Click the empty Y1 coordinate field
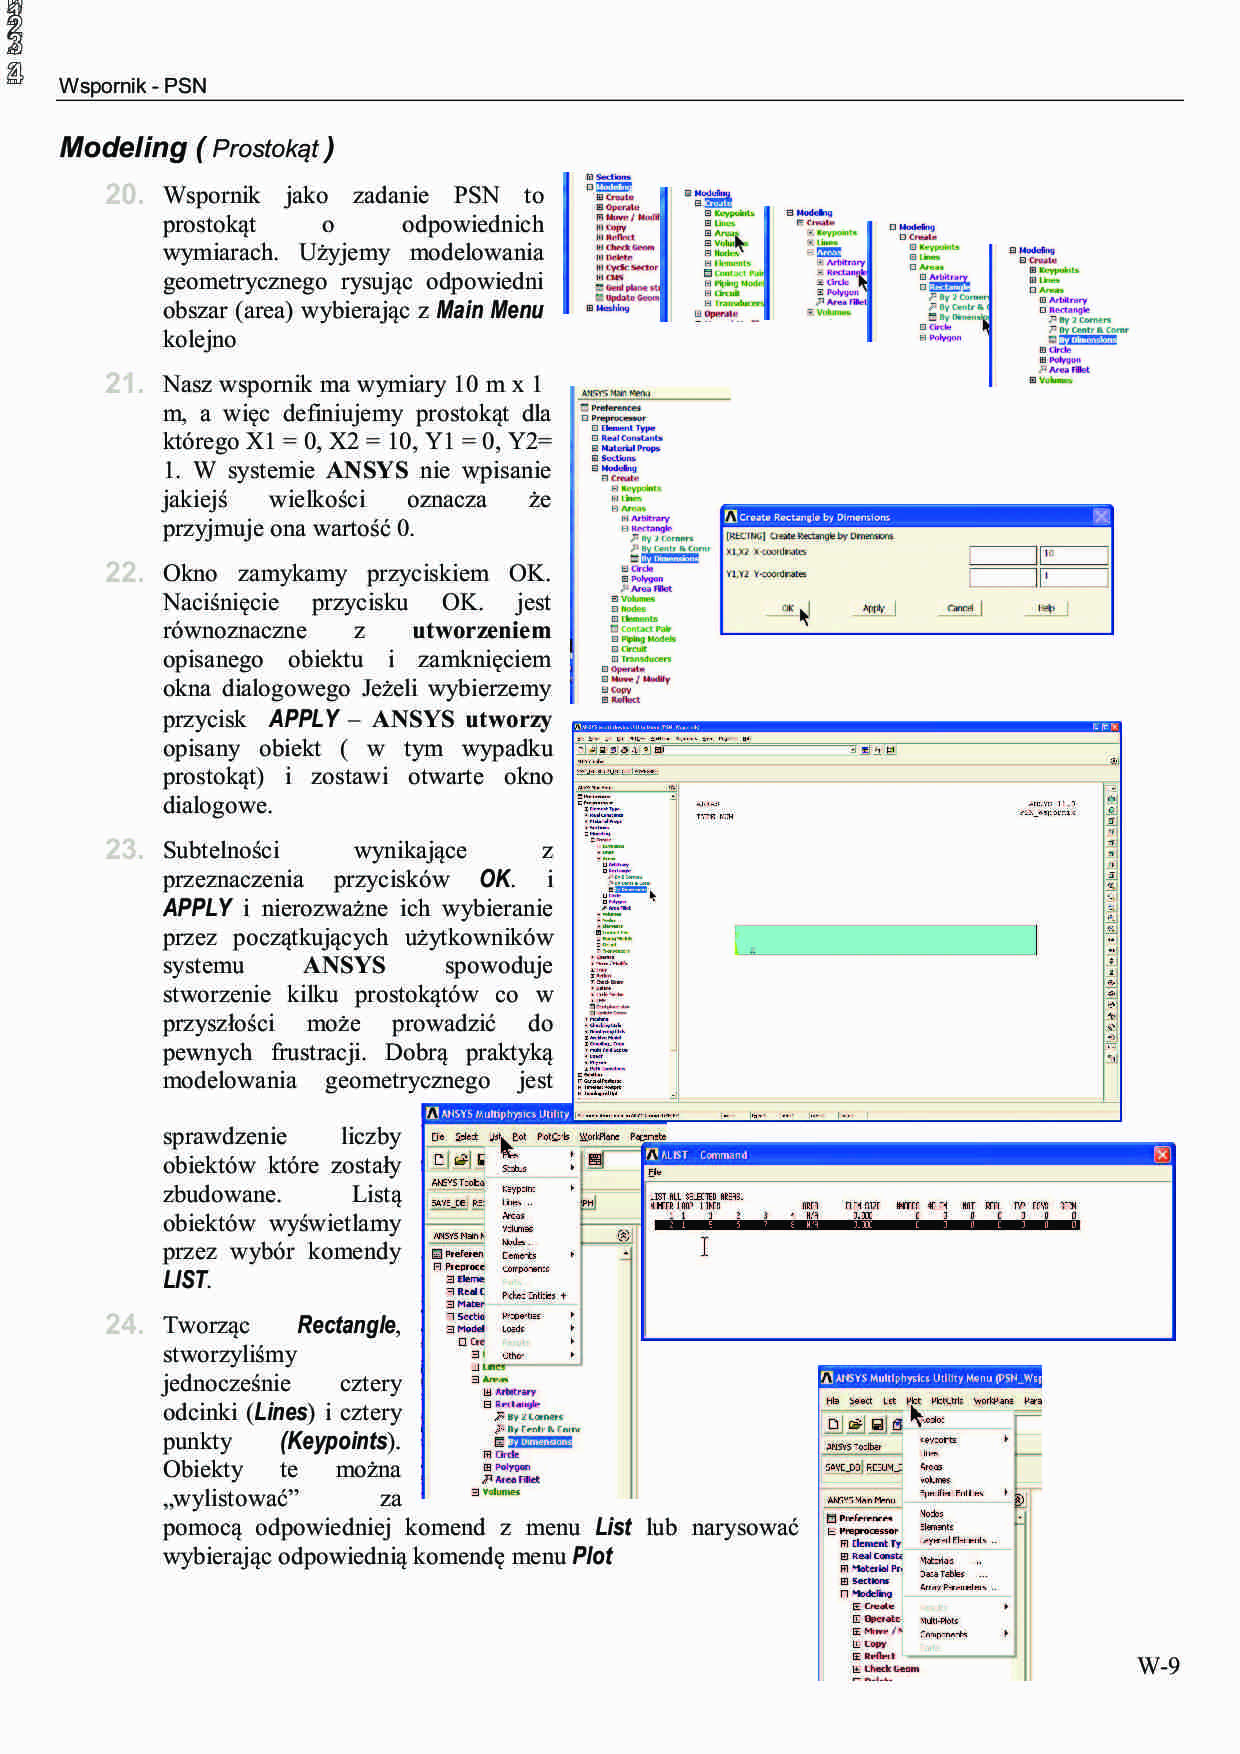1240x1754 pixels. point(1003,578)
